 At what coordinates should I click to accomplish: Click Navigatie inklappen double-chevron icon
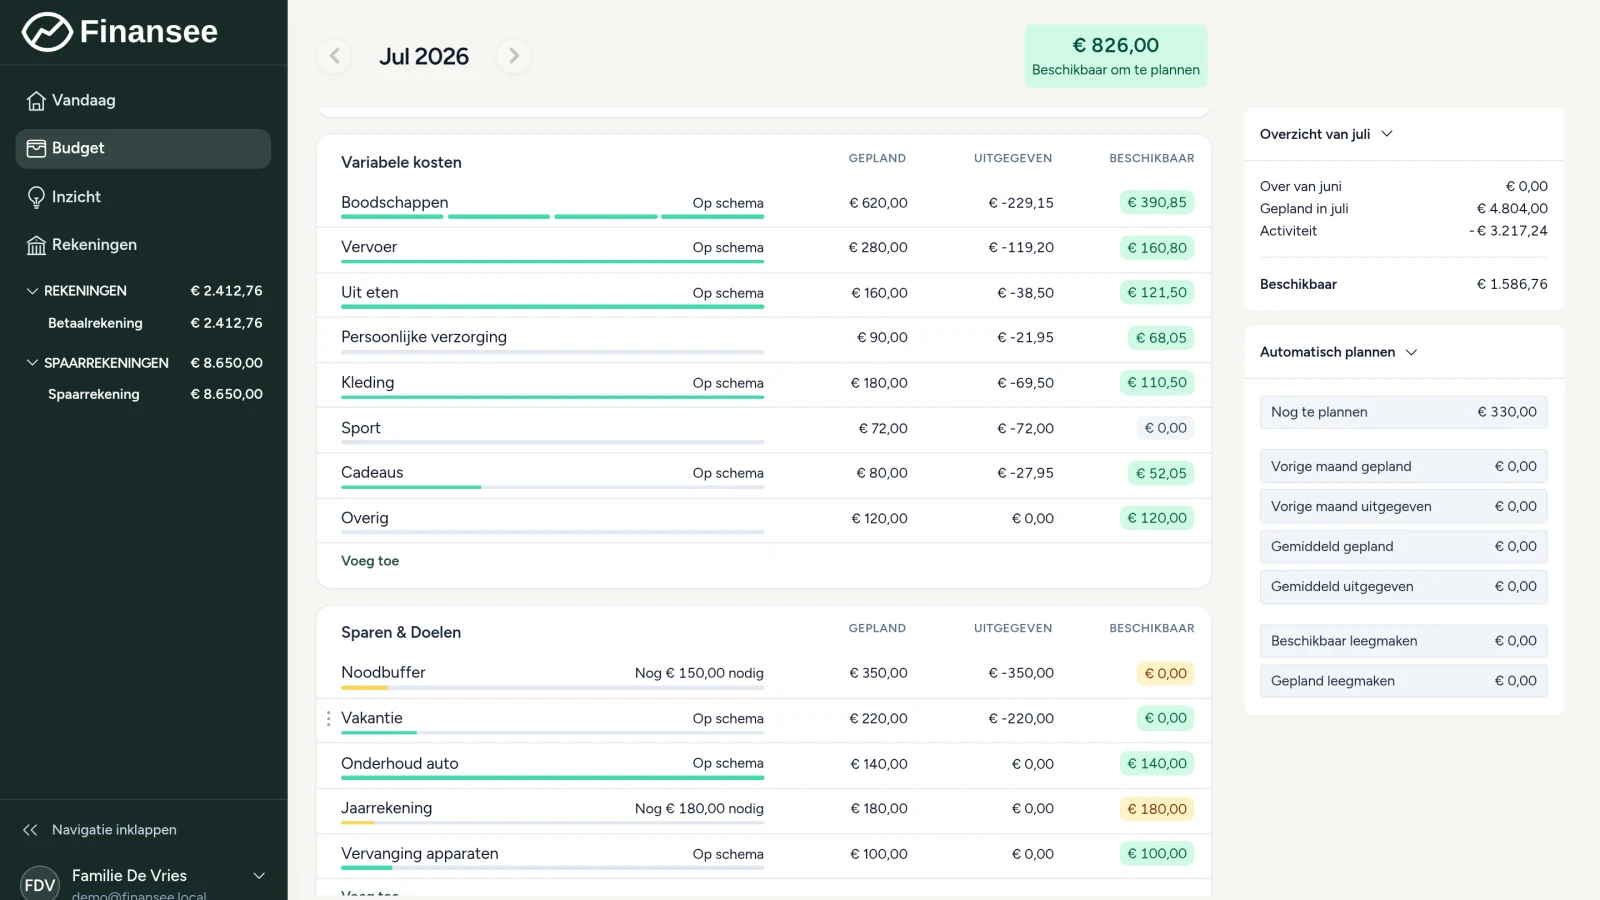click(30, 830)
